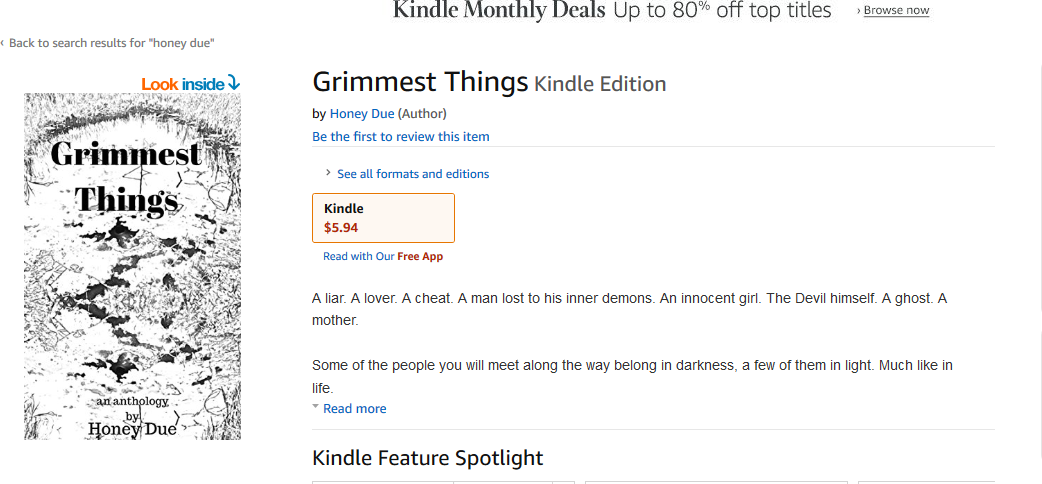
Task: Click the small arrow before Browse now
Action: click(x=859, y=11)
